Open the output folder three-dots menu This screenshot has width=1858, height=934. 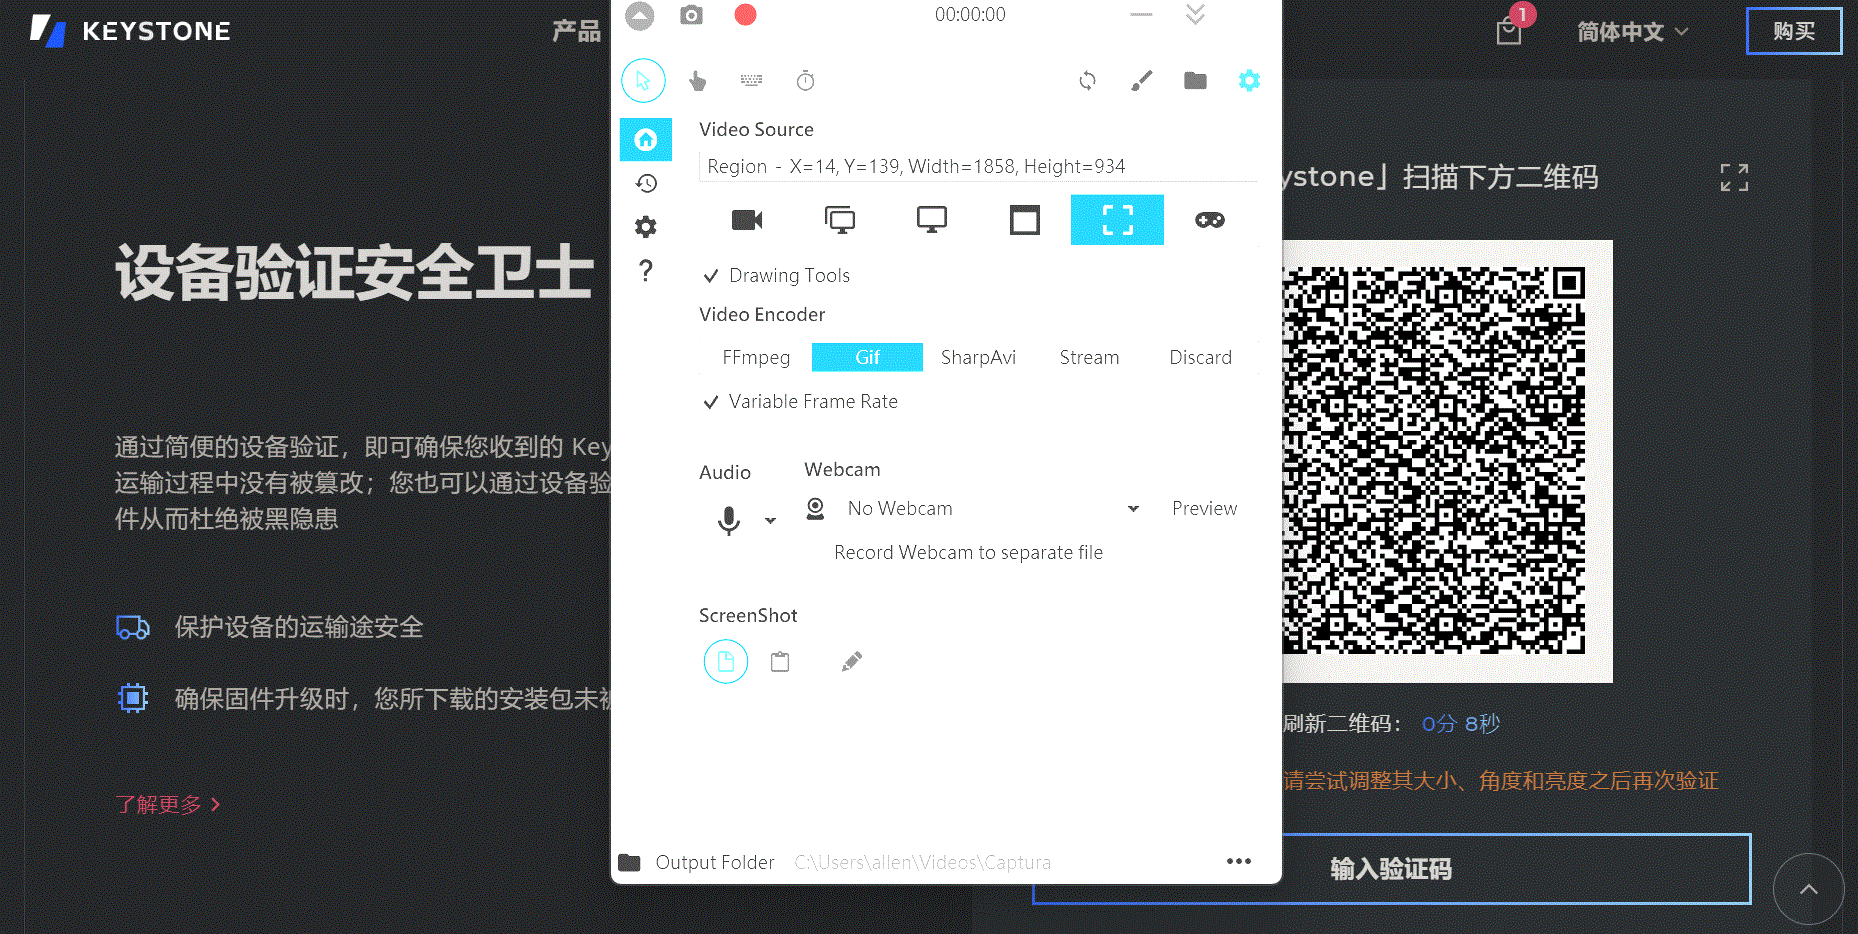pyautogui.click(x=1239, y=862)
